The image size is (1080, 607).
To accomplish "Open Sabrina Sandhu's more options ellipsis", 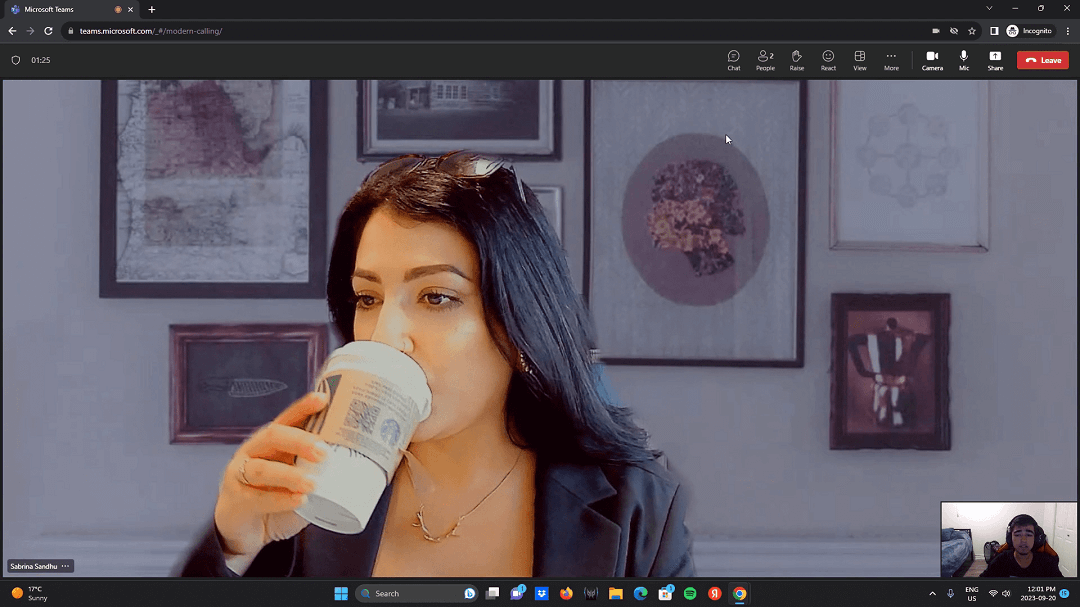I will coord(66,566).
